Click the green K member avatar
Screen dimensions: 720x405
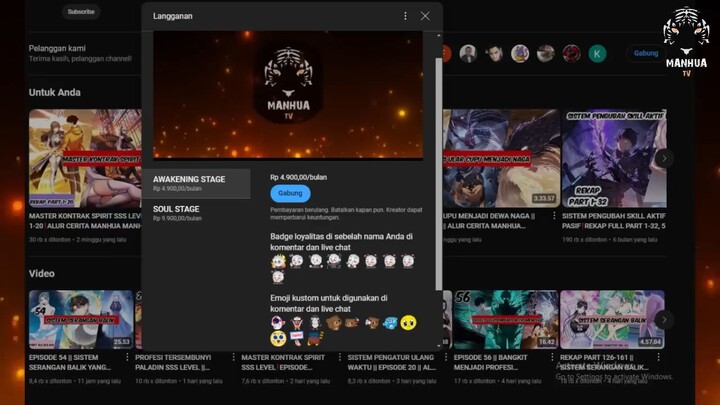tap(597, 54)
